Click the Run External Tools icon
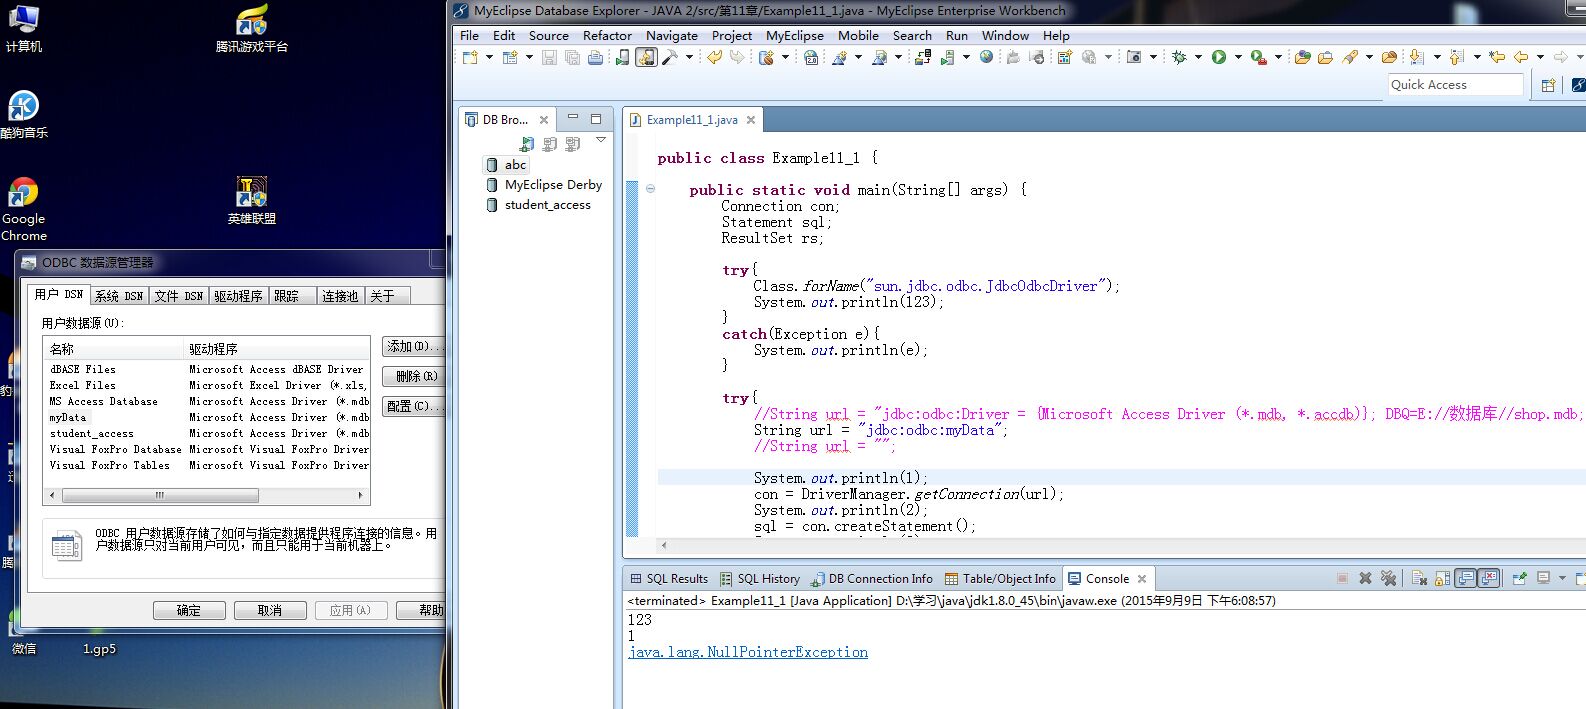Screen dimensions: 1586x709 [x=1258, y=57]
